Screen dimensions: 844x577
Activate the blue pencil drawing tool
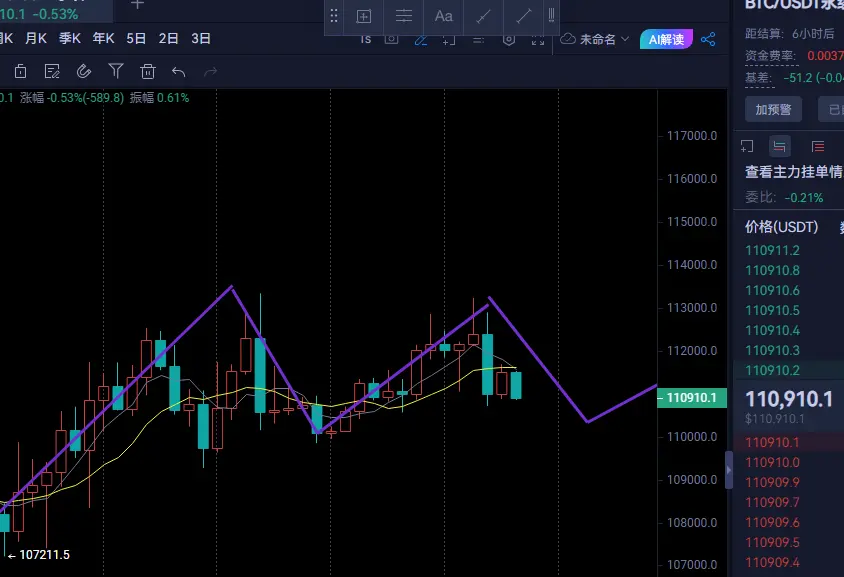421,40
